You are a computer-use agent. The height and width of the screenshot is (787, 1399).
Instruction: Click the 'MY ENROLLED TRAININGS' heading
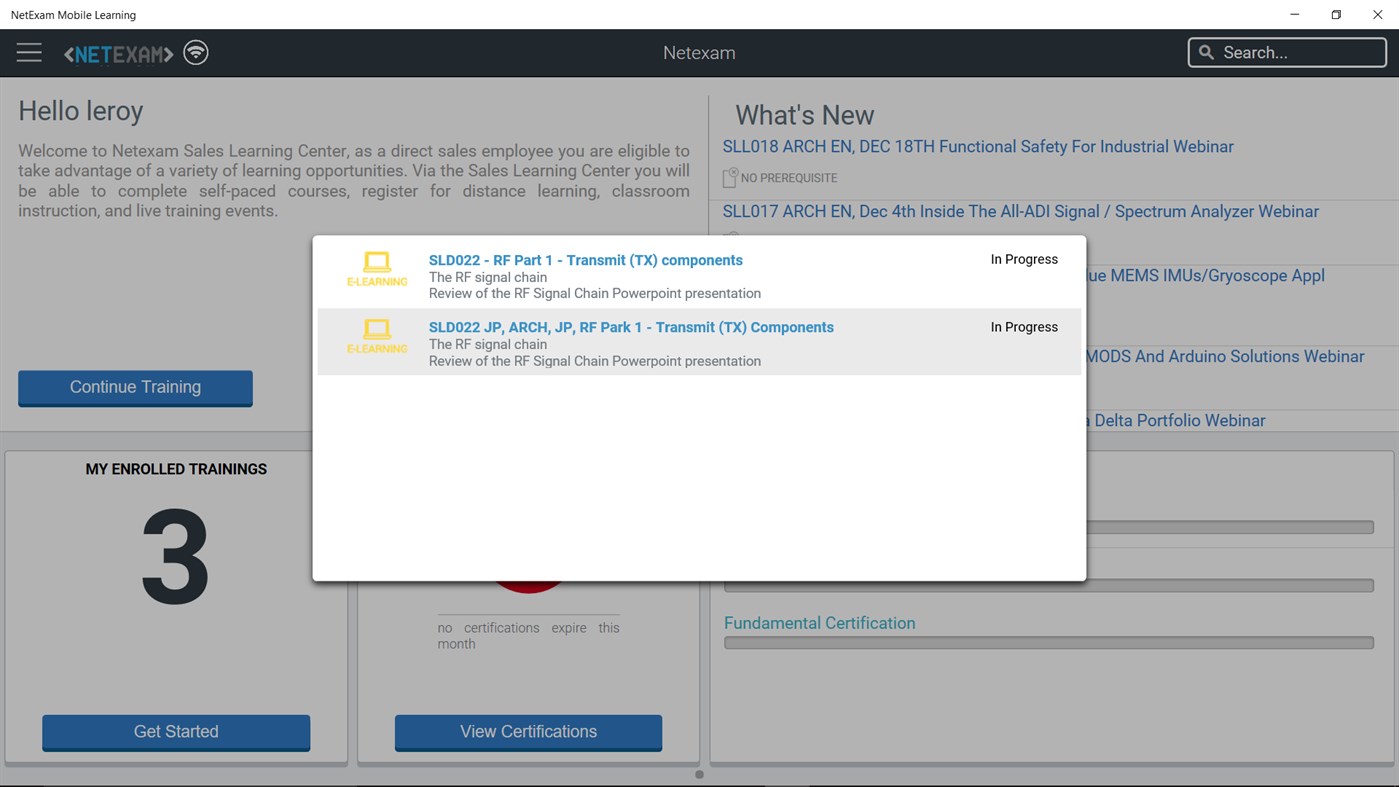(176, 469)
